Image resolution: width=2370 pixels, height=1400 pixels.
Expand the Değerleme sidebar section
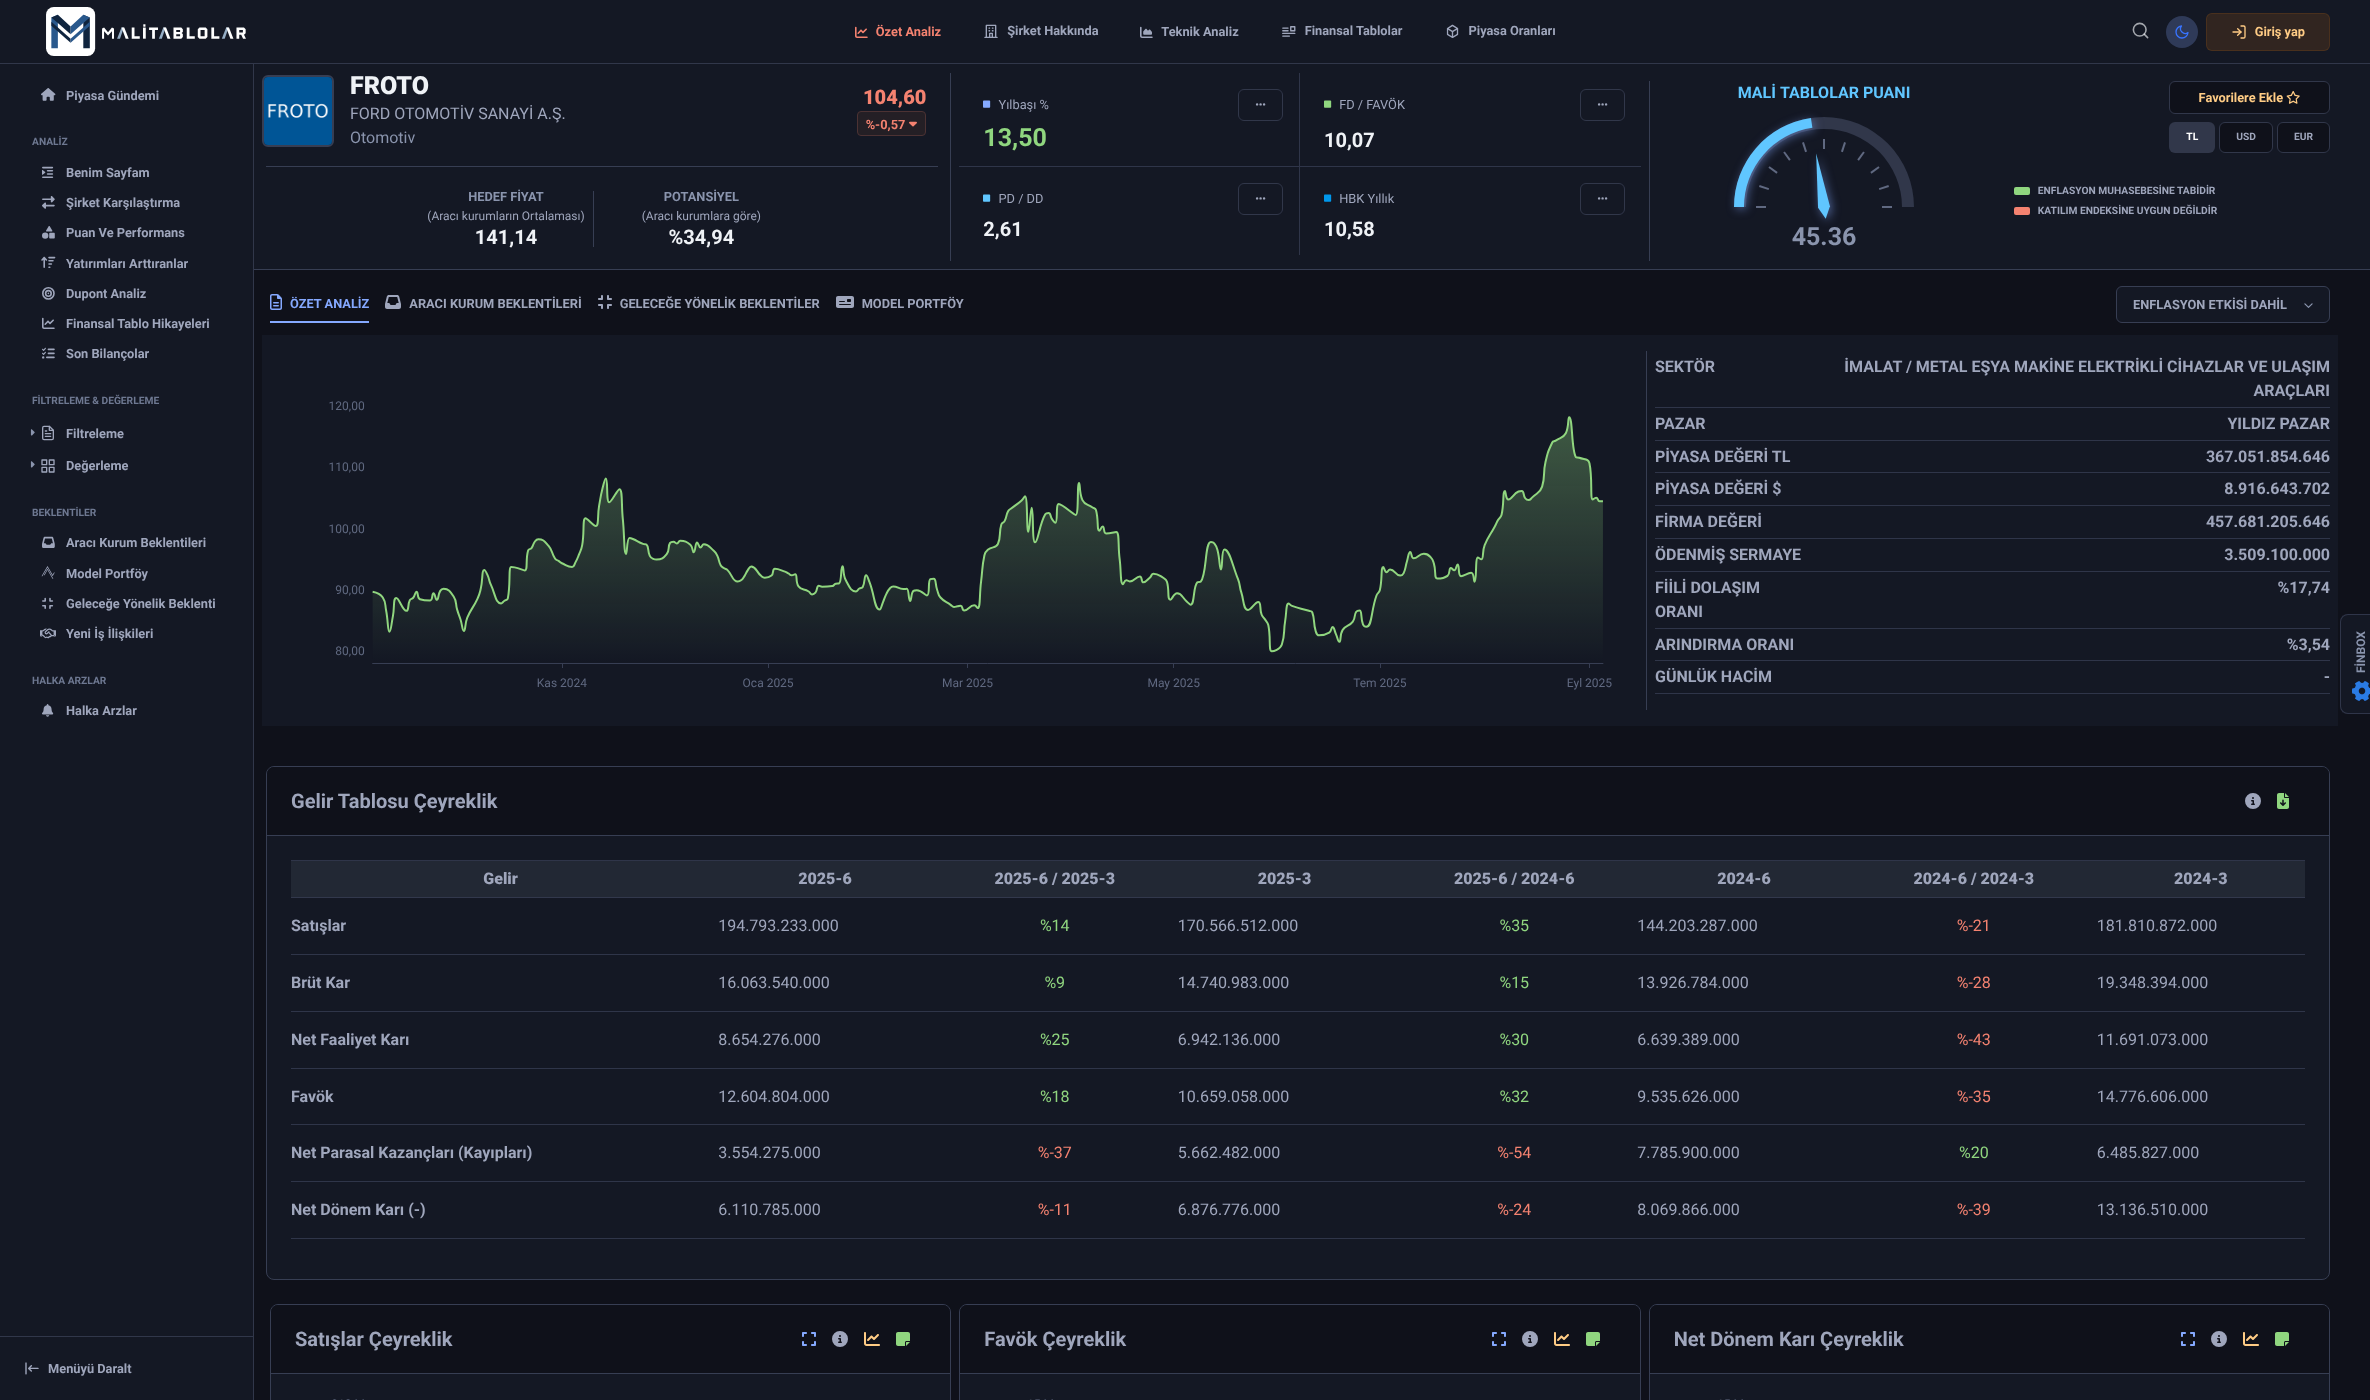96,465
